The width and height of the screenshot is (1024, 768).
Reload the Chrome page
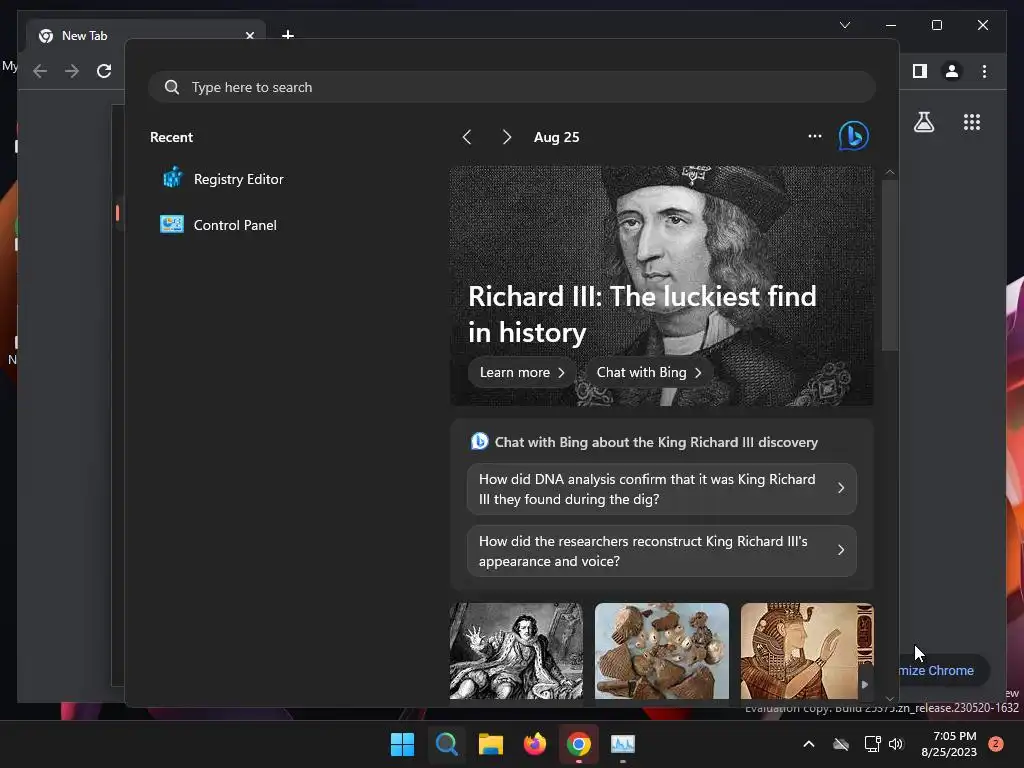click(104, 71)
